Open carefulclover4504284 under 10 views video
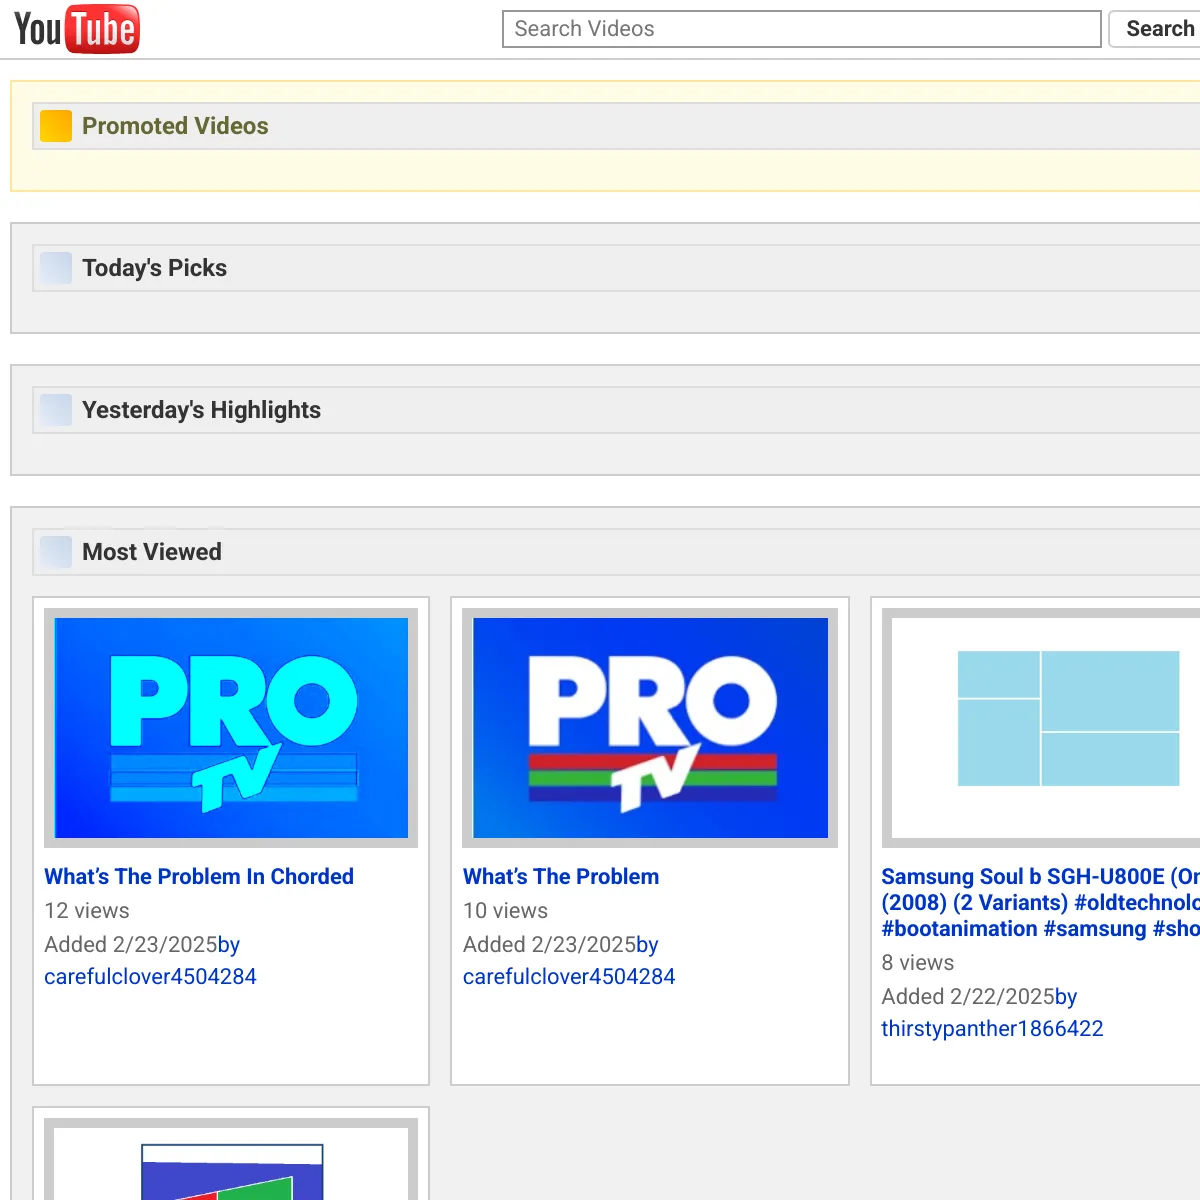 click(x=569, y=976)
